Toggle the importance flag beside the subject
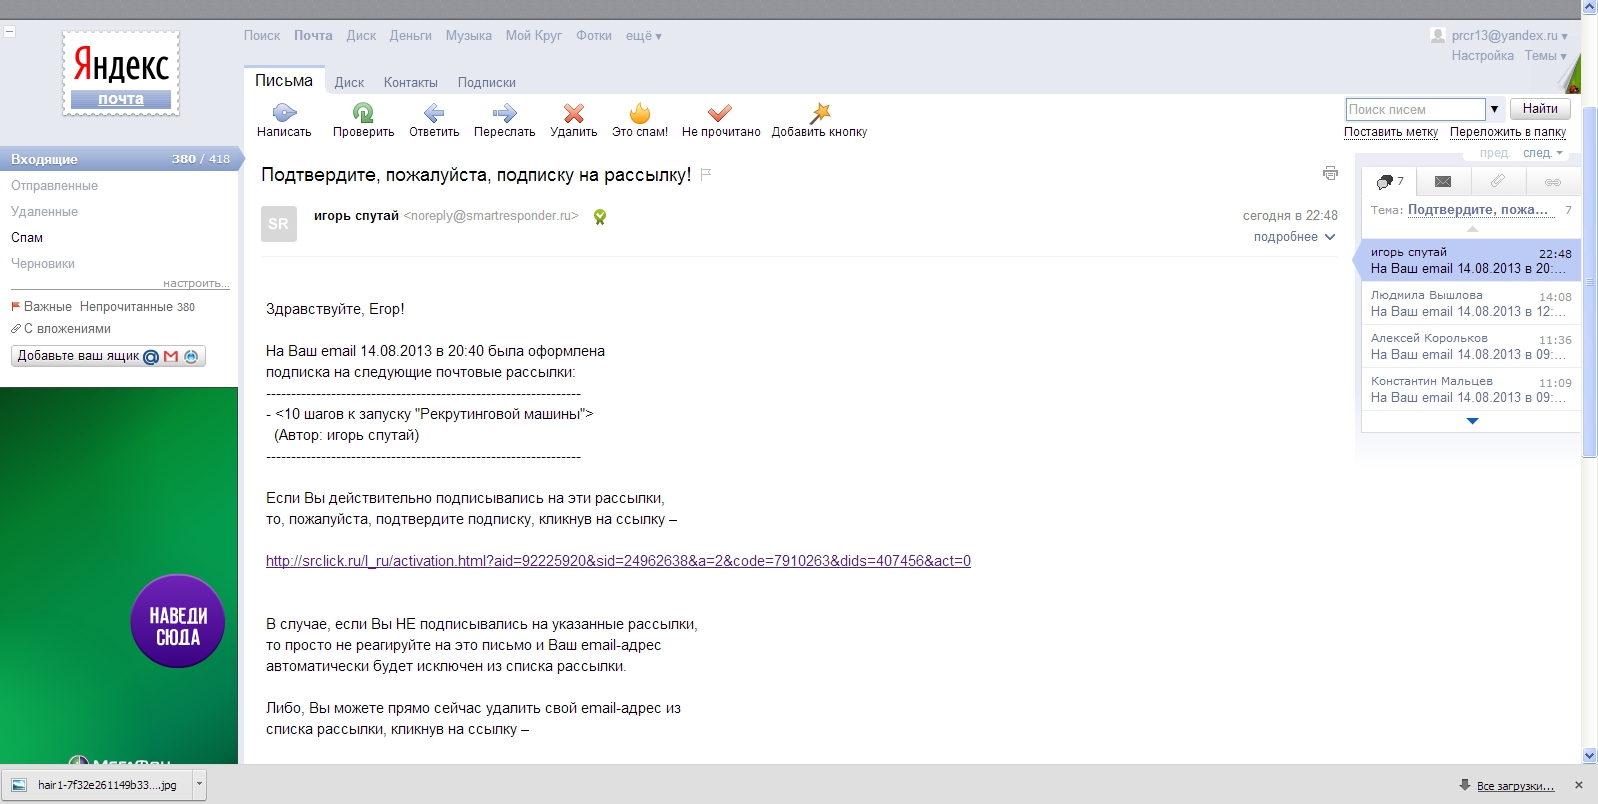The image size is (1598, 804). tap(706, 174)
